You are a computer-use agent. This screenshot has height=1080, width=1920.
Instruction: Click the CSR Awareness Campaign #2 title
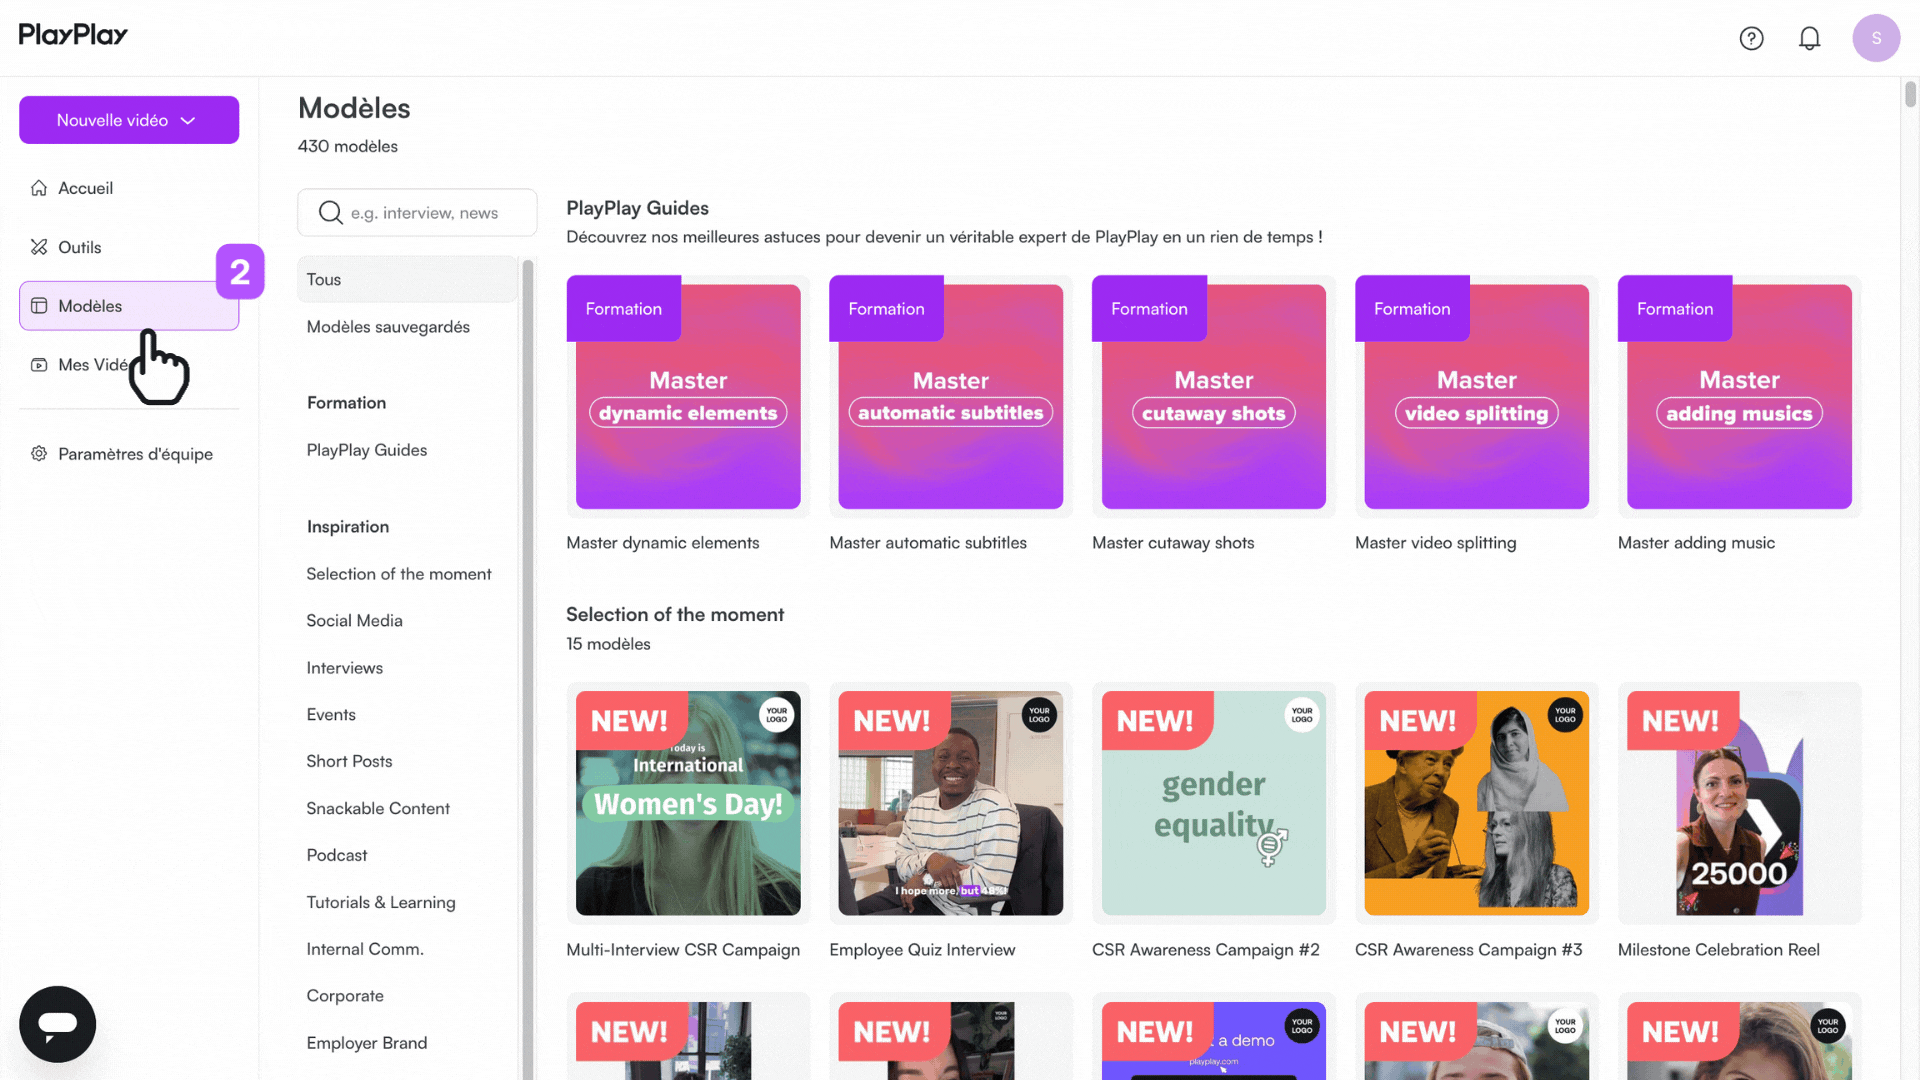pyautogui.click(x=1206, y=950)
